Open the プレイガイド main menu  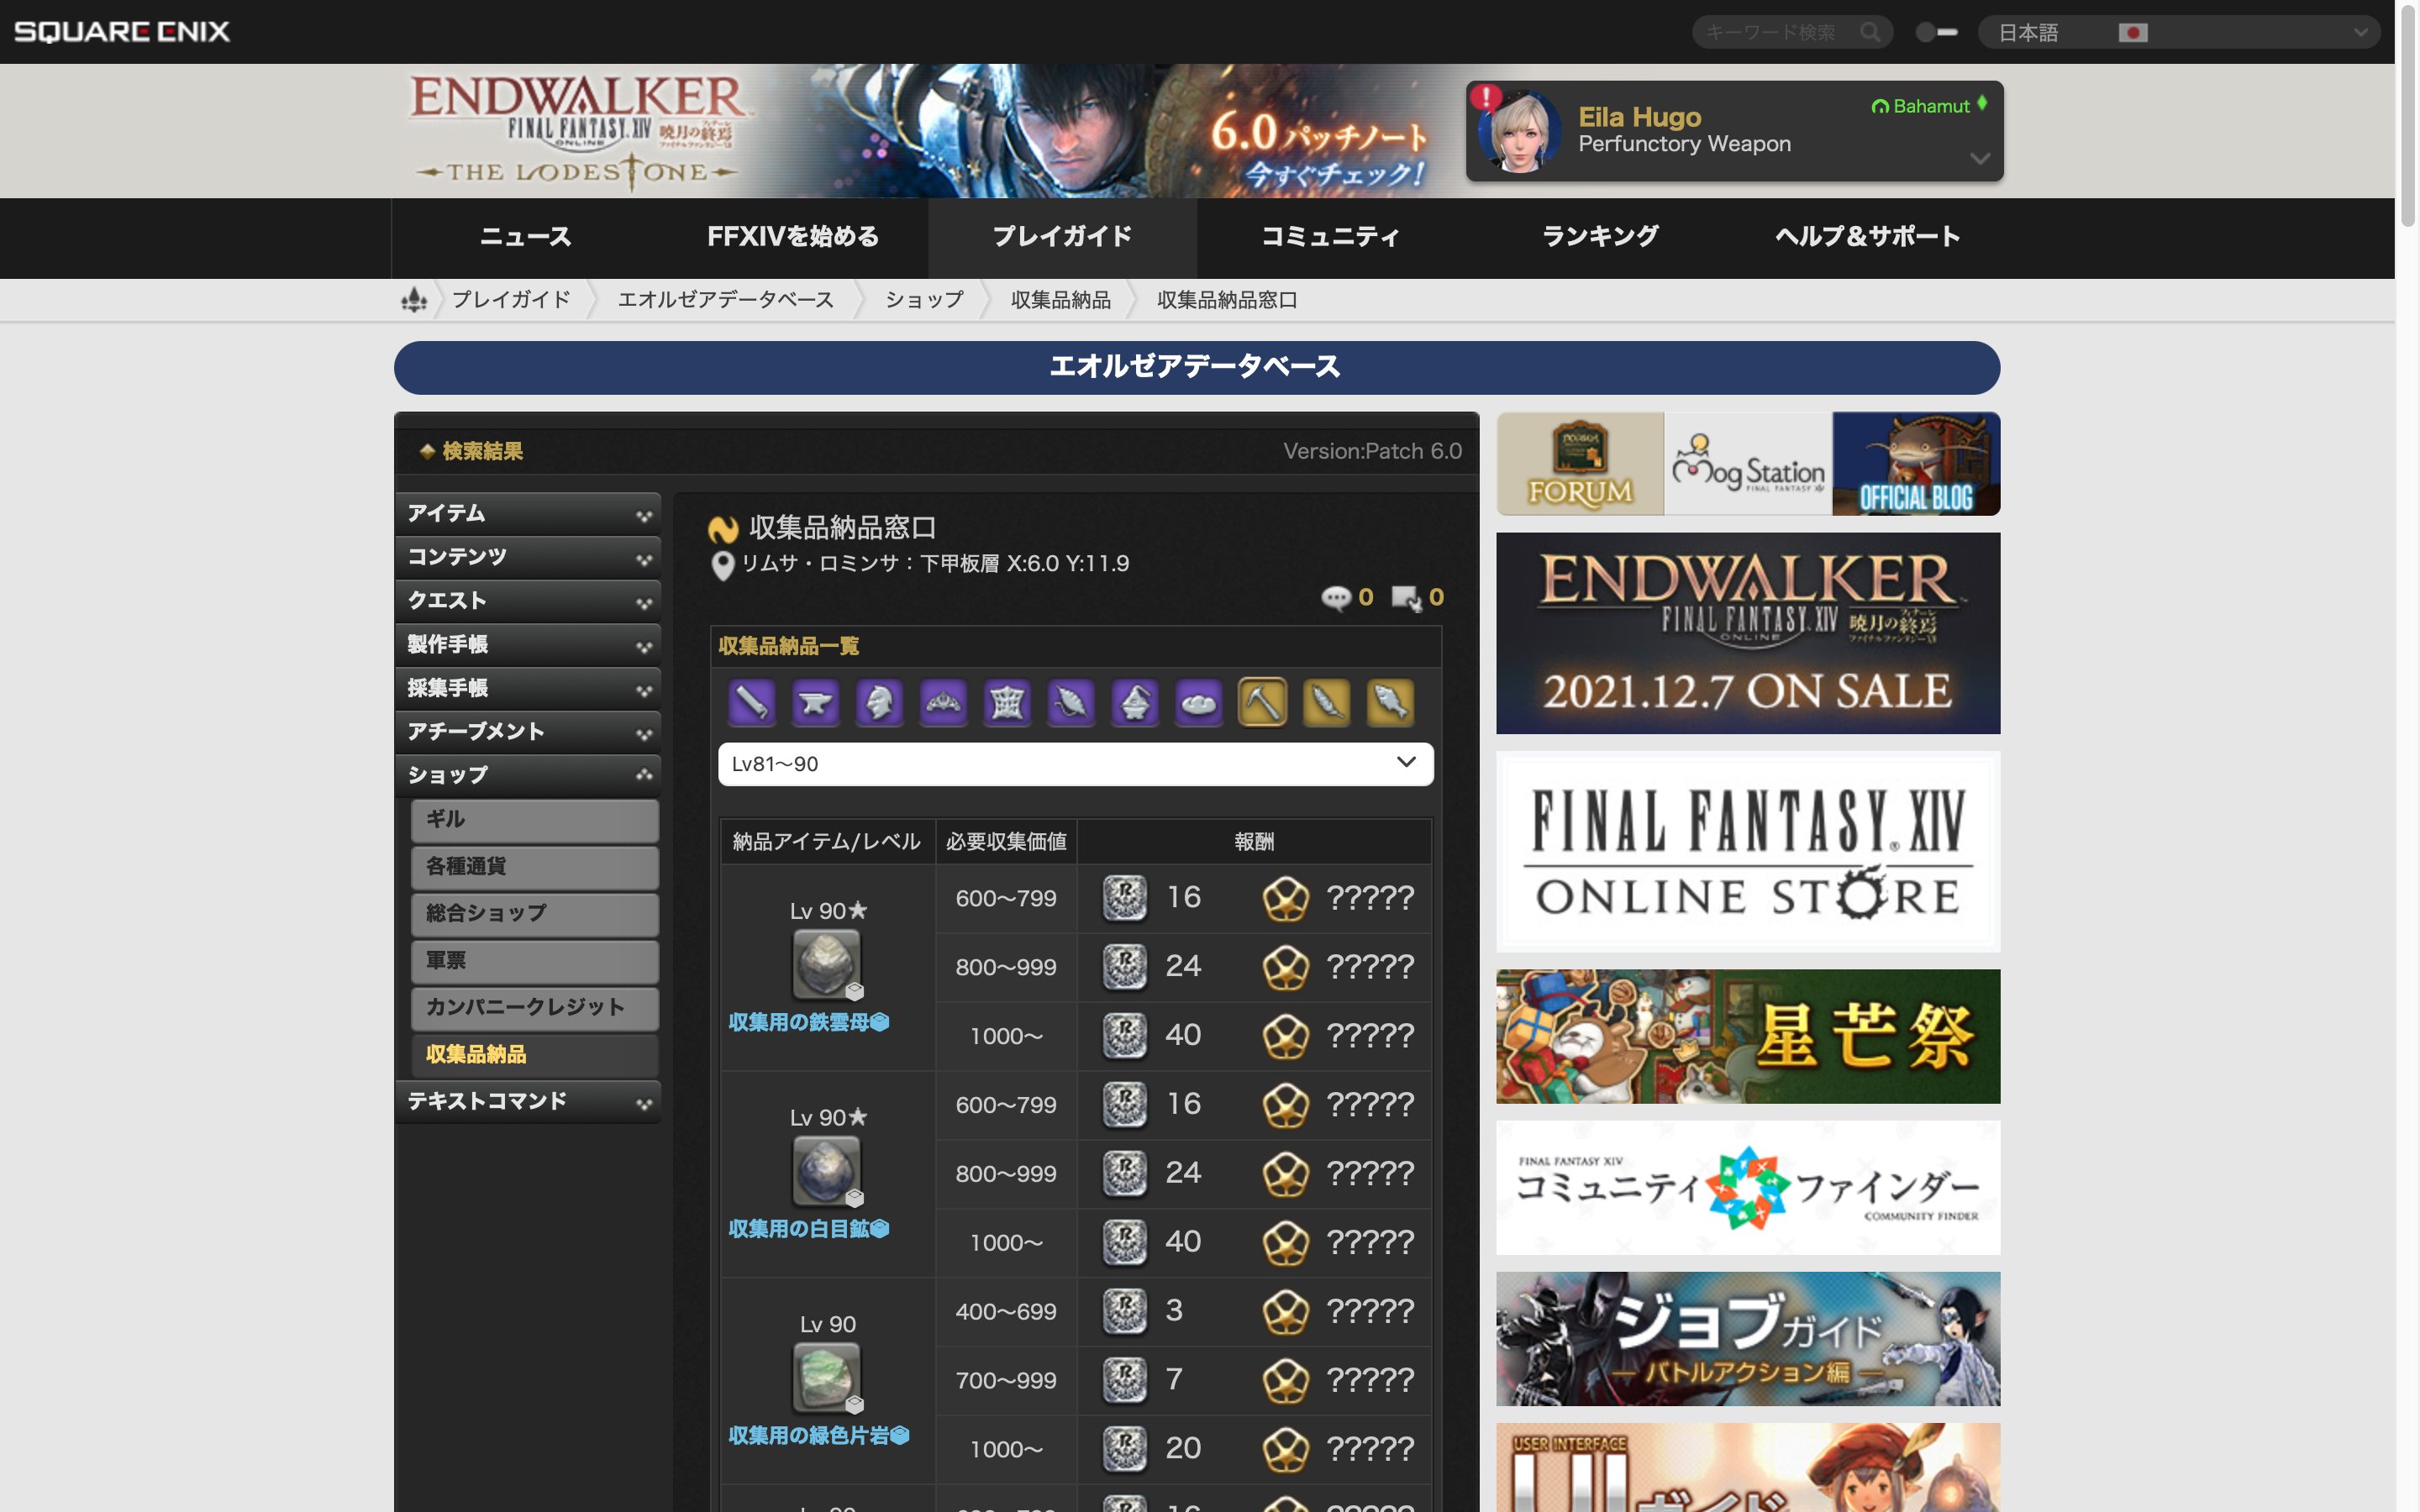coord(1062,237)
